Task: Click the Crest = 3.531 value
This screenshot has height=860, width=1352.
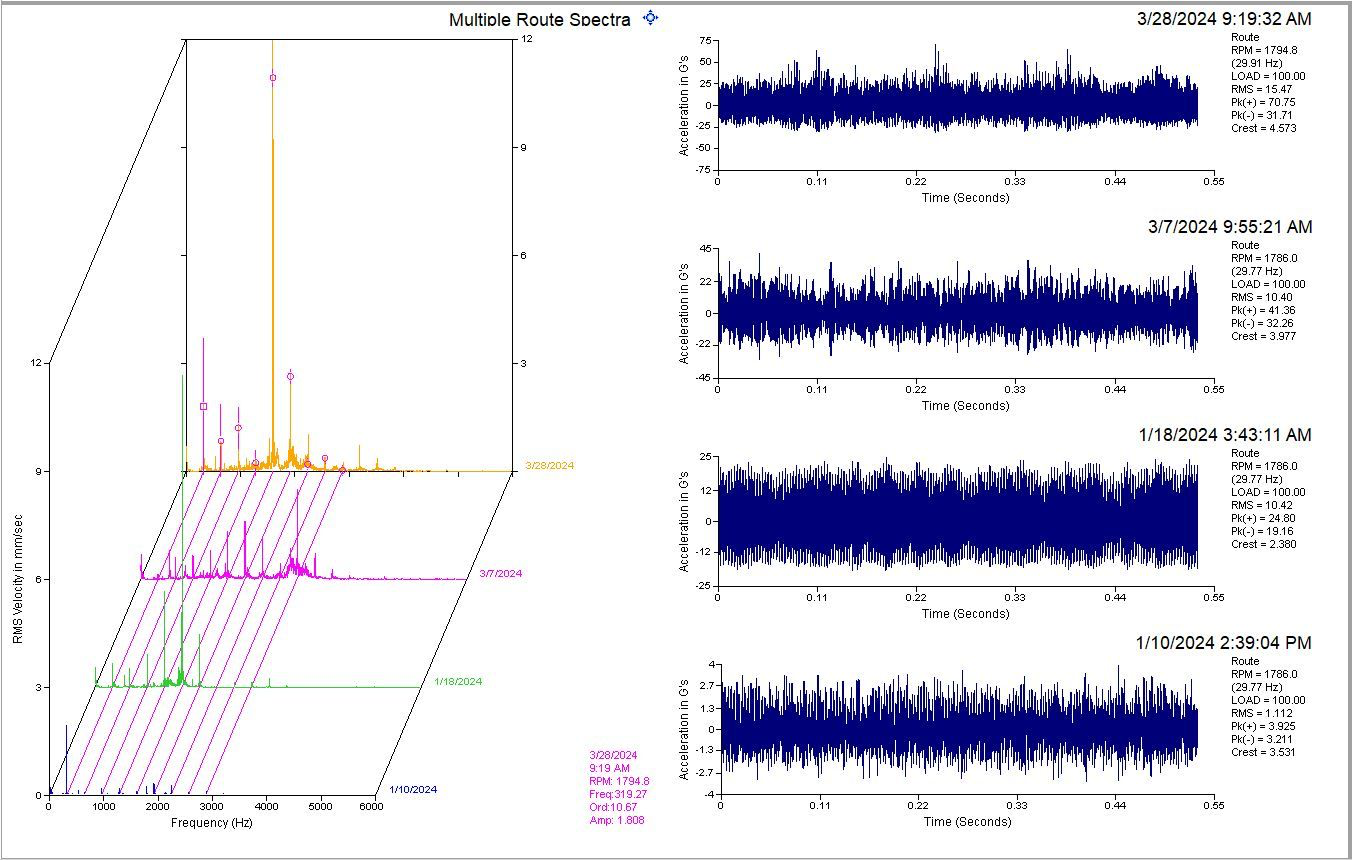Action: point(1264,752)
